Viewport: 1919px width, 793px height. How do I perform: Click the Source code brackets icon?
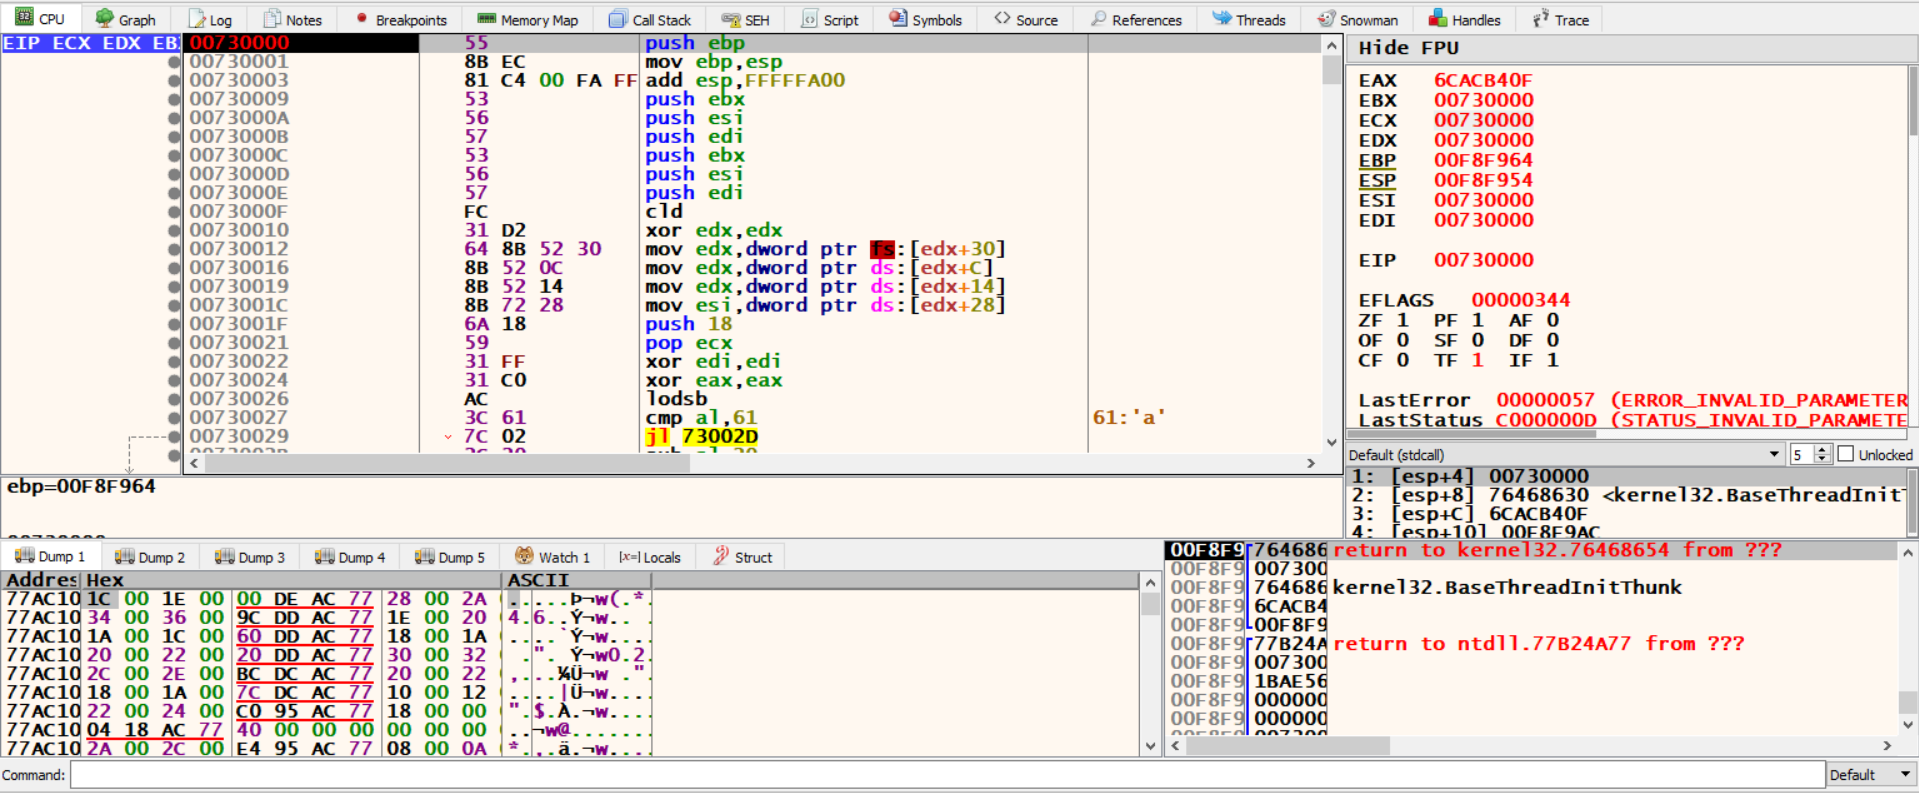(1002, 18)
